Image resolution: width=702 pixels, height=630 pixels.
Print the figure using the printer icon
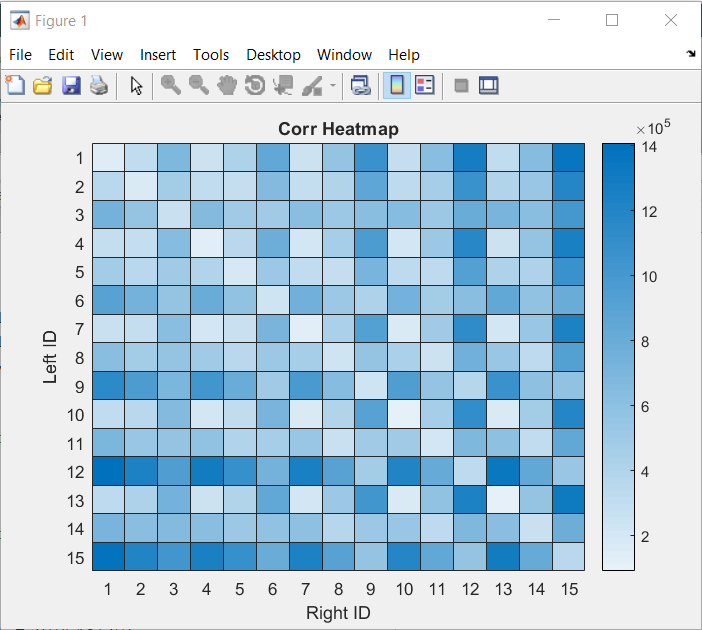click(x=99, y=85)
